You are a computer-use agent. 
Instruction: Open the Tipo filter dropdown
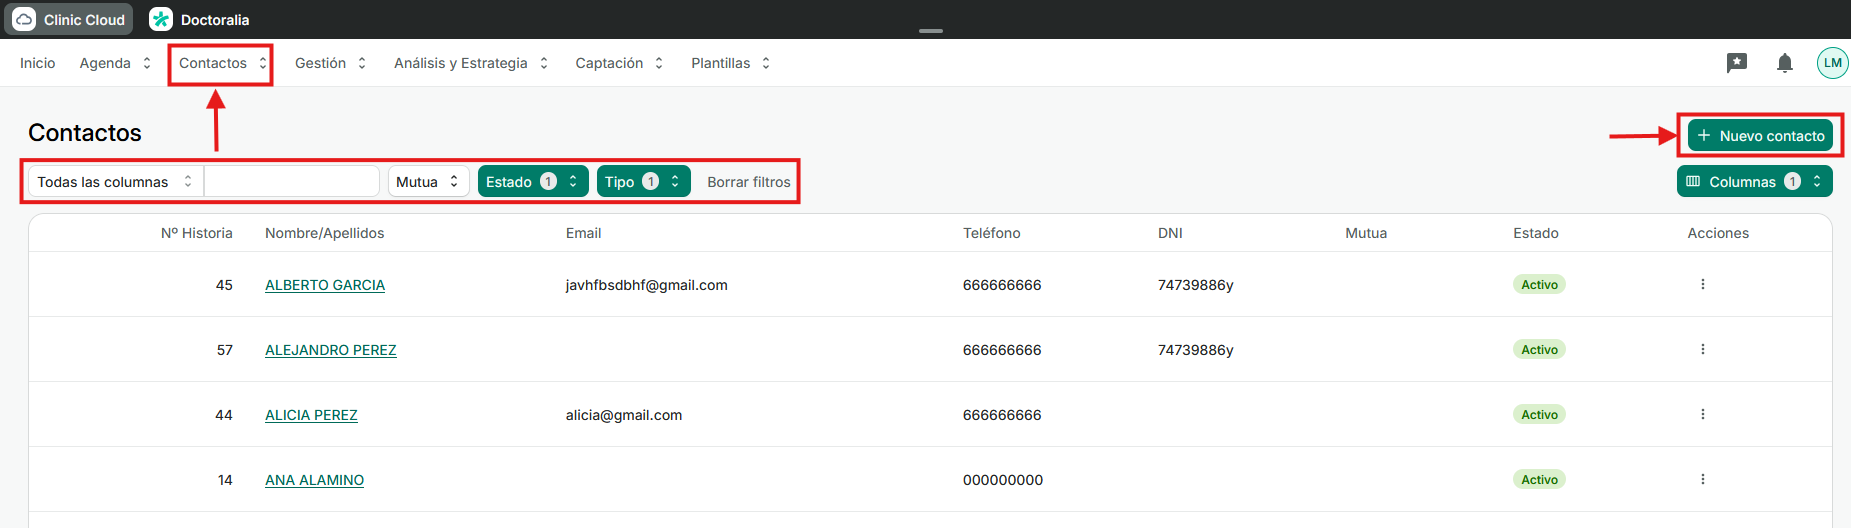(642, 182)
